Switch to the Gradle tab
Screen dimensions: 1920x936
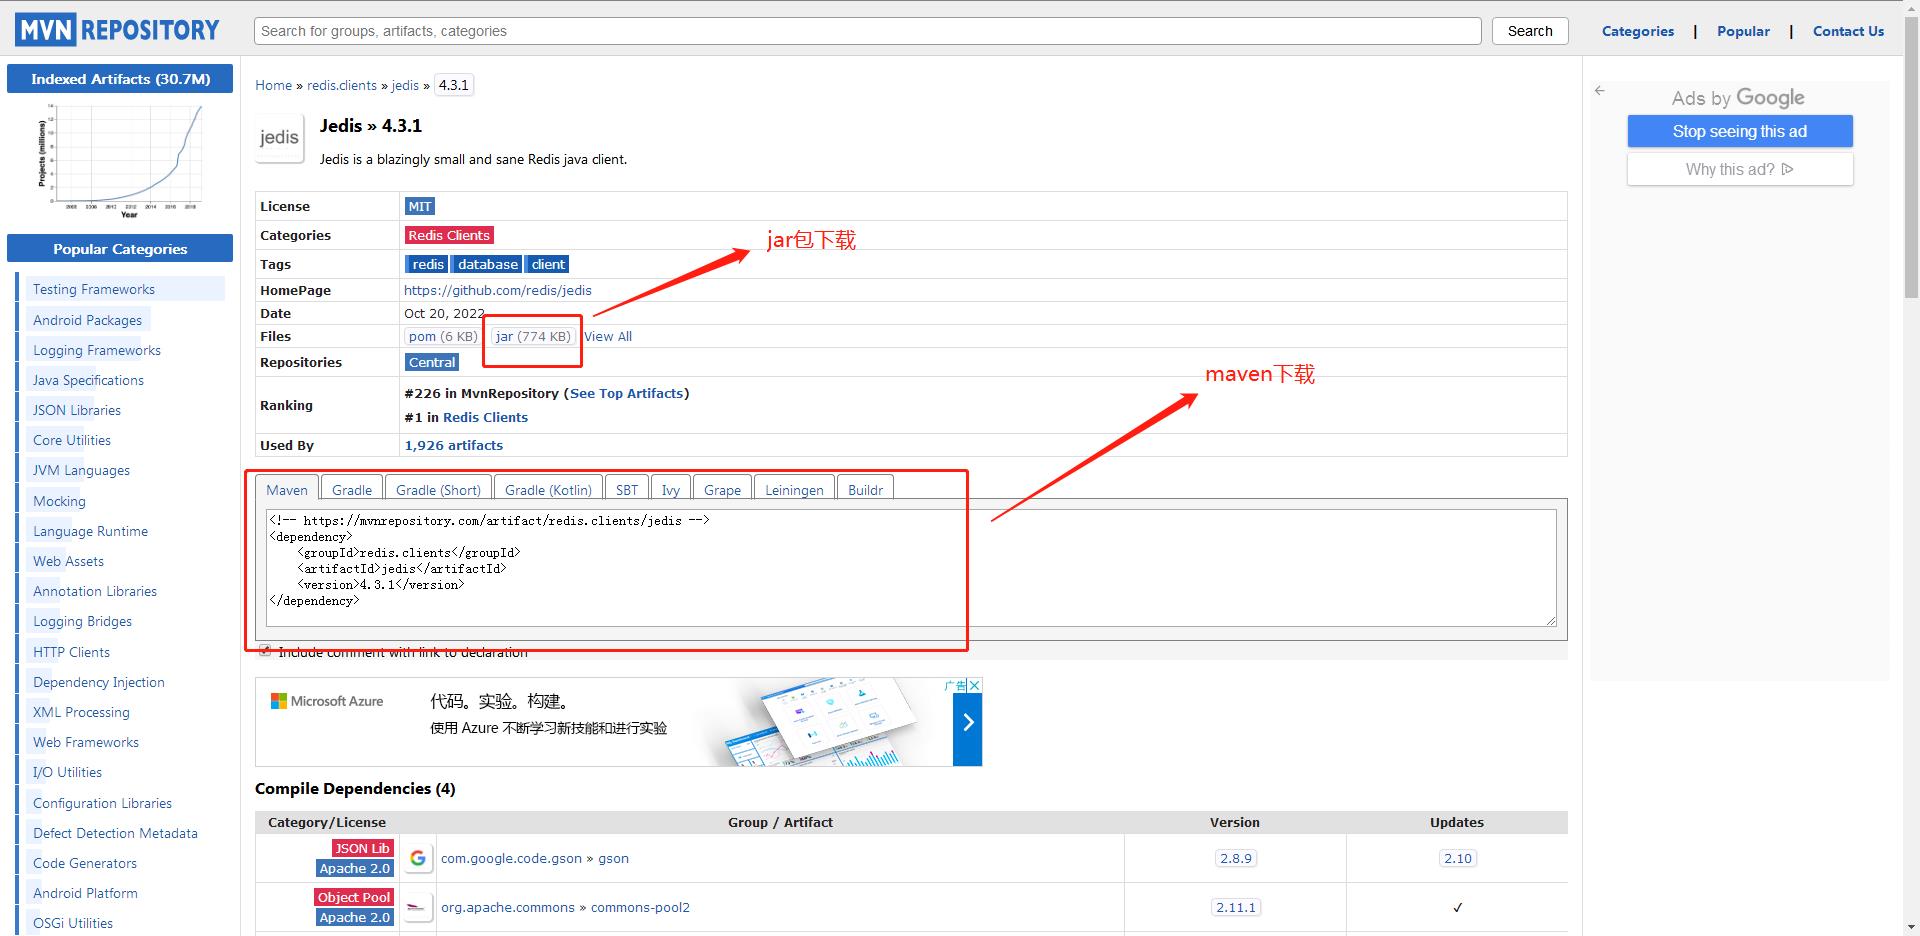352,489
